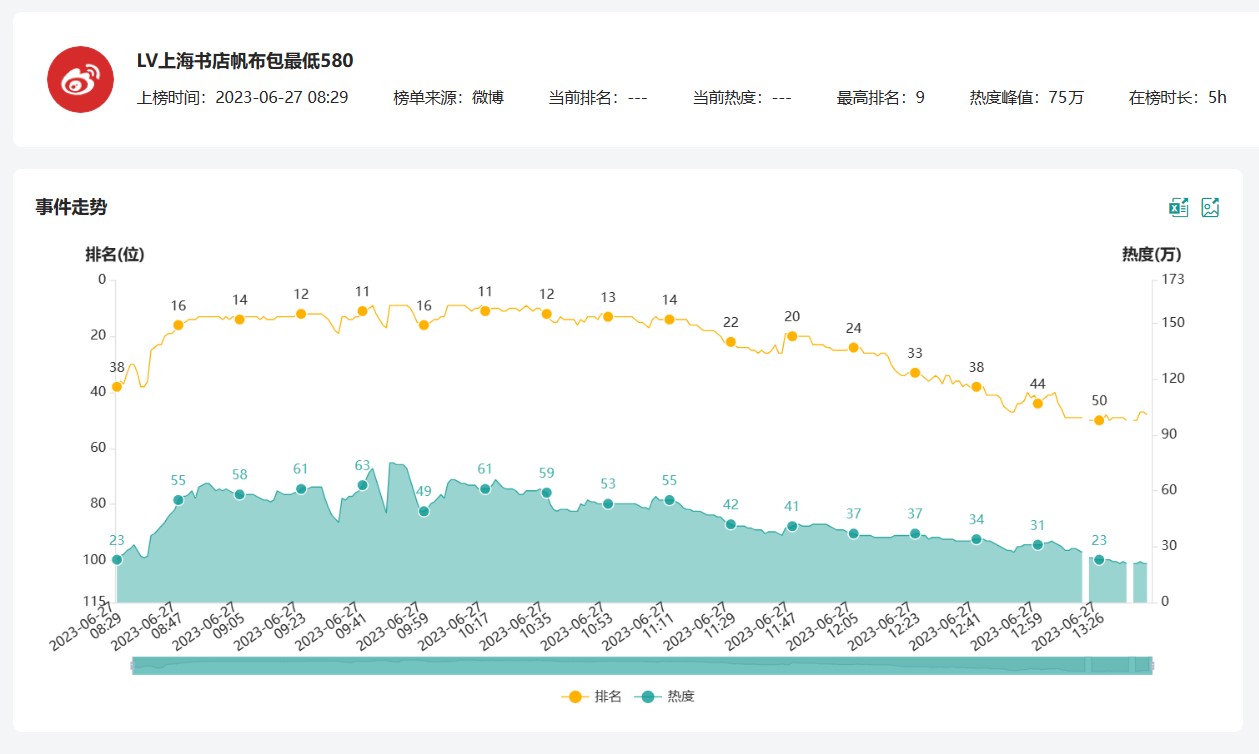Click the 事件走势 section heading
This screenshot has width=1259, height=754.
(x=71, y=207)
